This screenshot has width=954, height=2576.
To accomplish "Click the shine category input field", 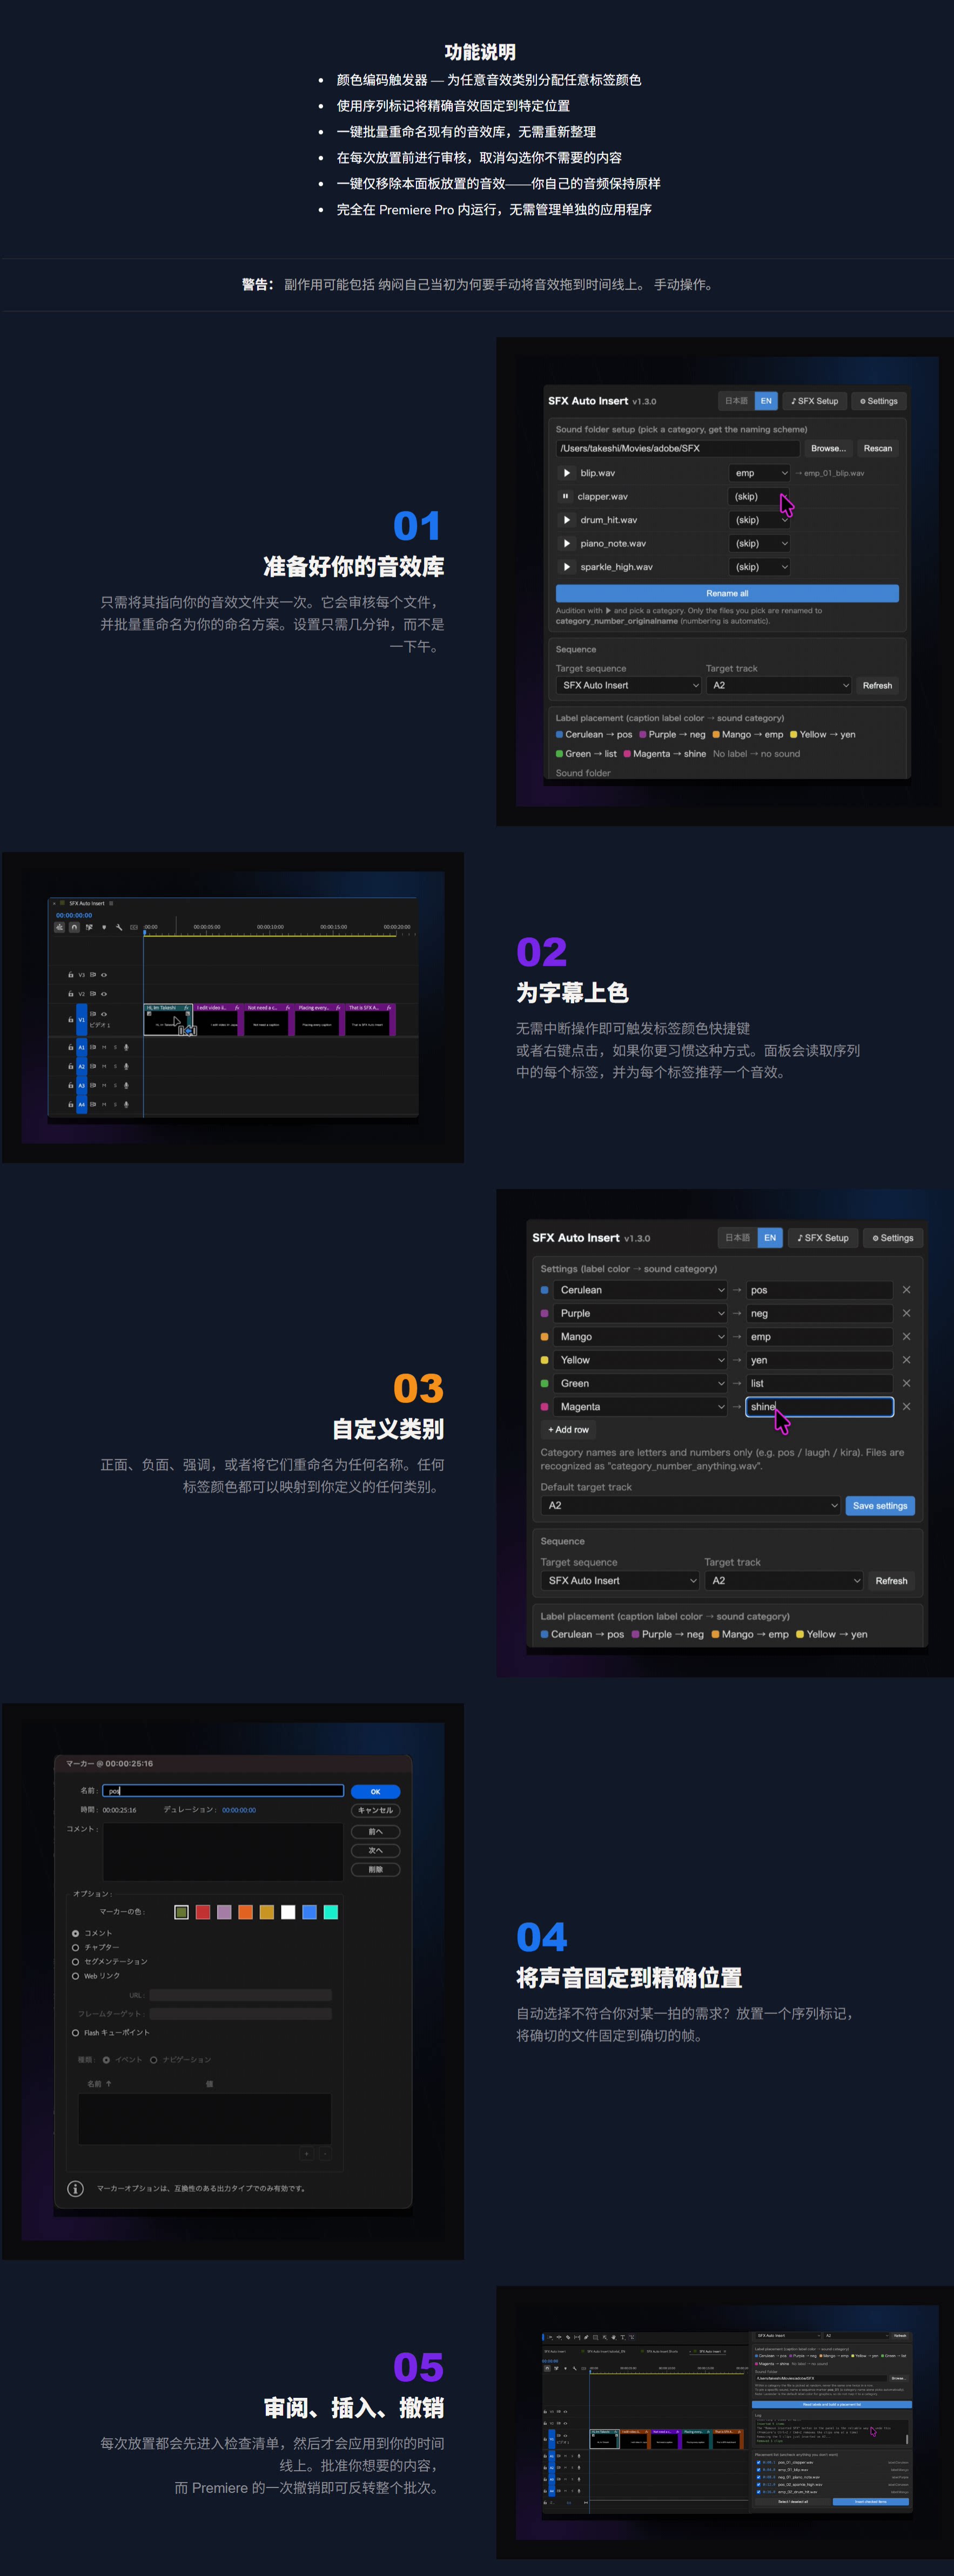I will [x=819, y=1407].
